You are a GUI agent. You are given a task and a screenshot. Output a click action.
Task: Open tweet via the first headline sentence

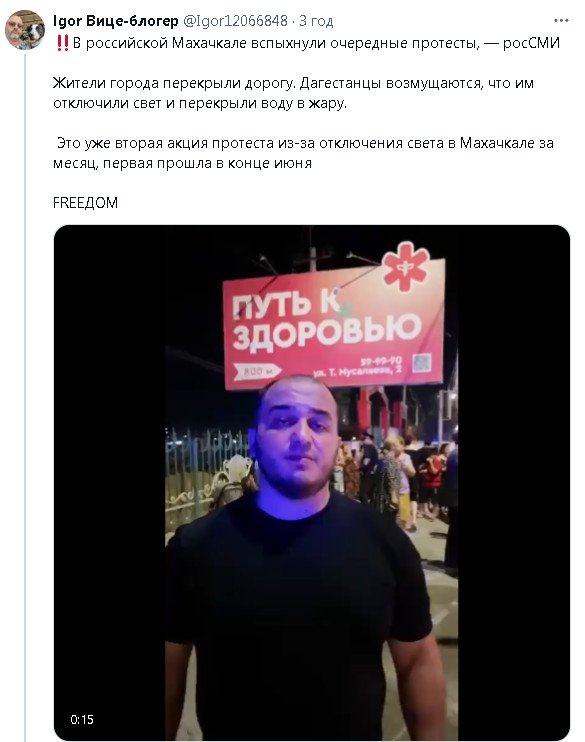(x=316, y=43)
